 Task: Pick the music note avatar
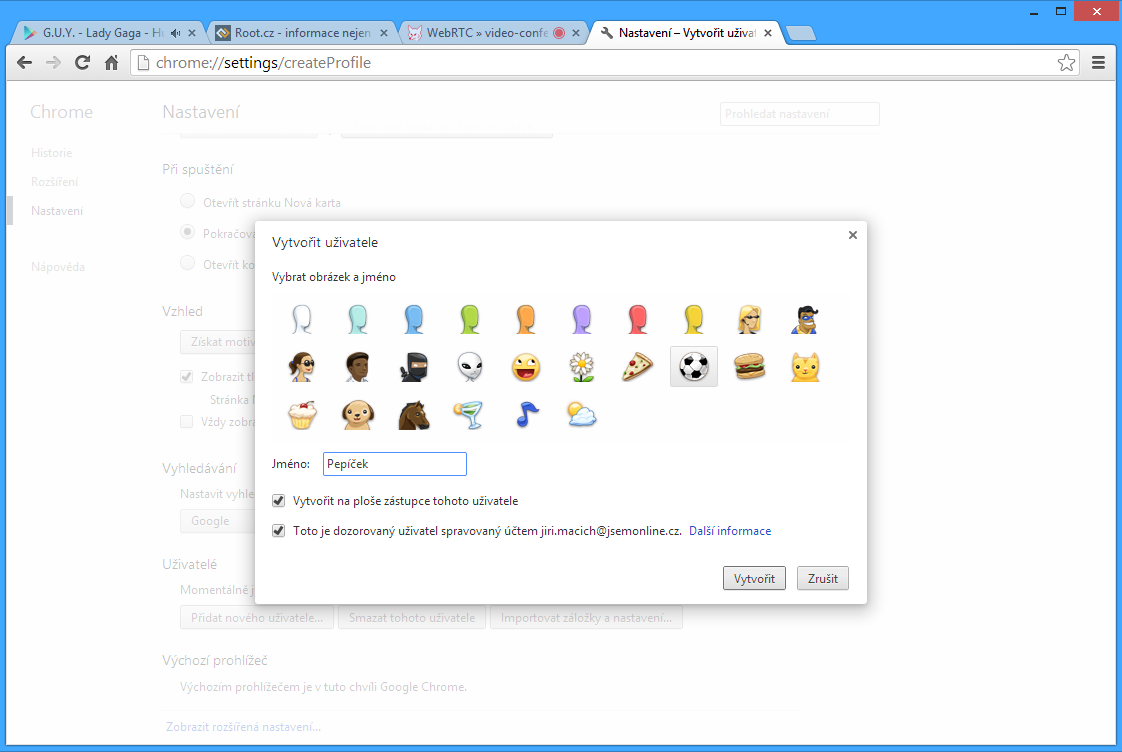tap(525, 414)
